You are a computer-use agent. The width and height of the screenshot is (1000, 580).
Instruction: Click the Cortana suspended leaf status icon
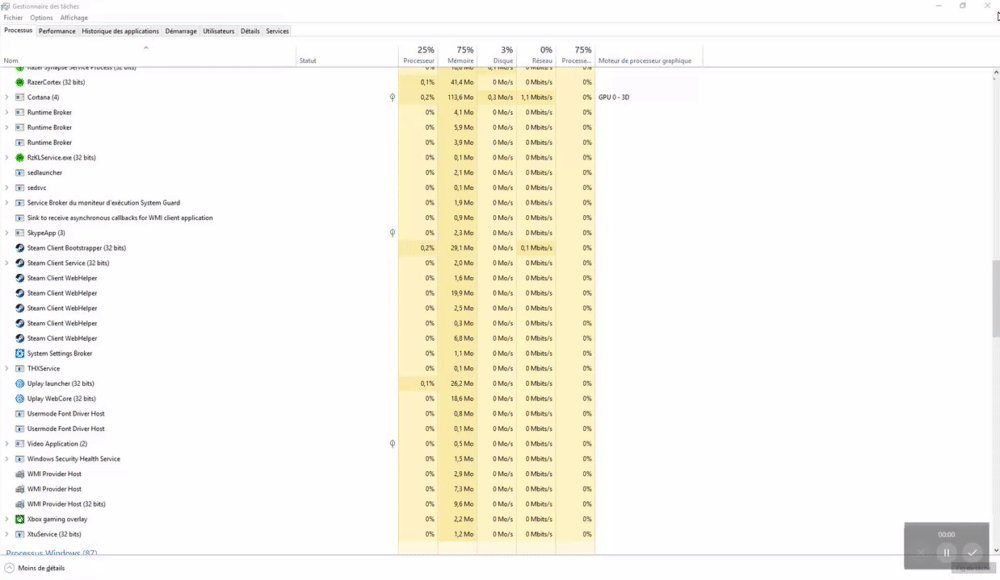tap(392, 97)
